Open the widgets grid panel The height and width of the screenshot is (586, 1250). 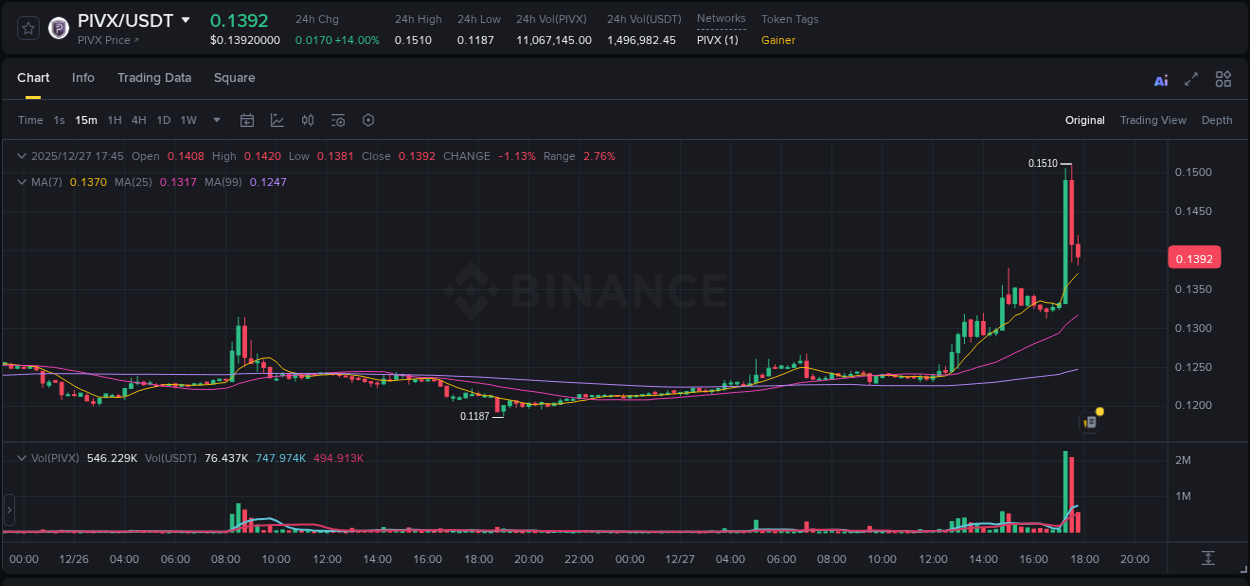click(1223, 78)
